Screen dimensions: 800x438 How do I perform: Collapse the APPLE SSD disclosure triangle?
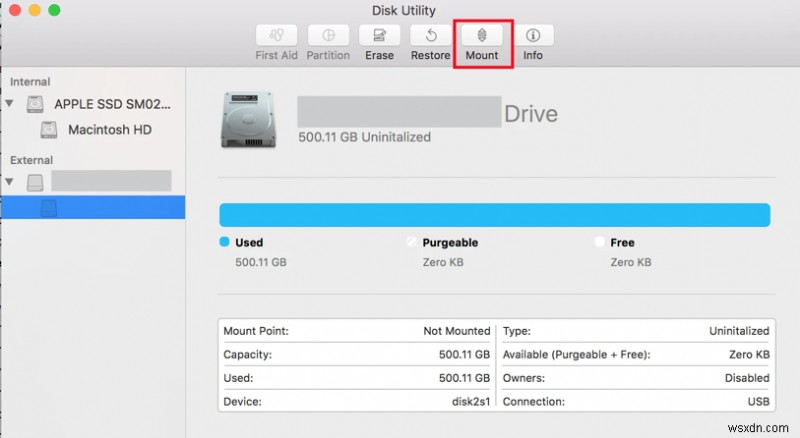point(9,104)
